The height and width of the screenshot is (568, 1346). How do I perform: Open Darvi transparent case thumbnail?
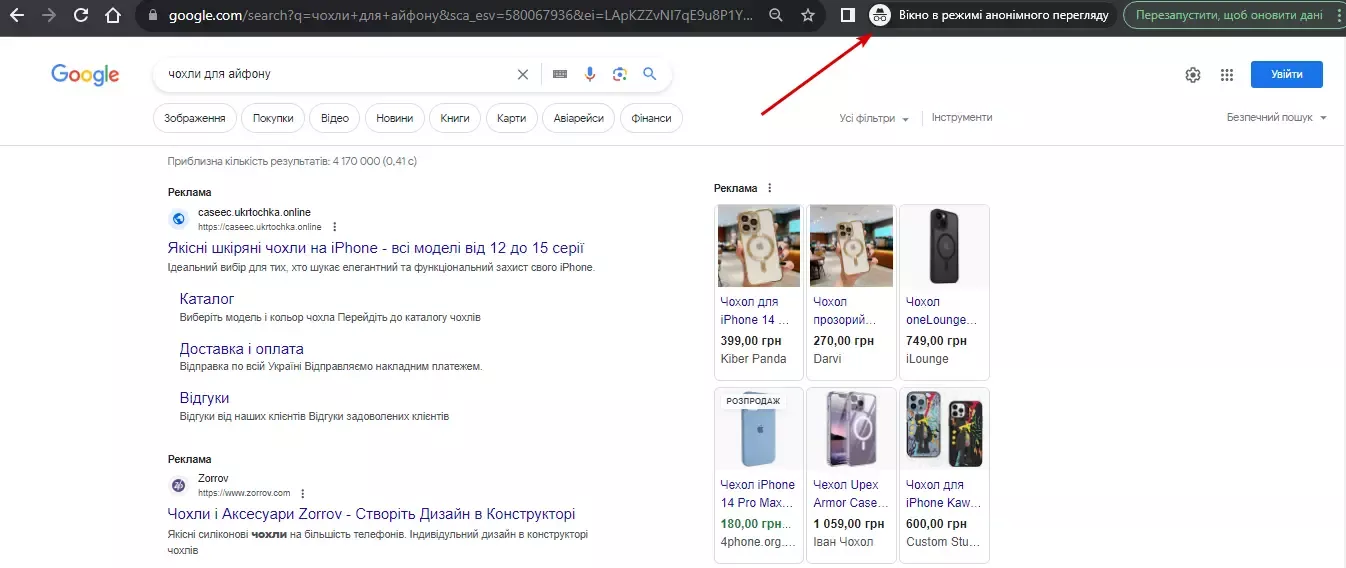(851, 246)
